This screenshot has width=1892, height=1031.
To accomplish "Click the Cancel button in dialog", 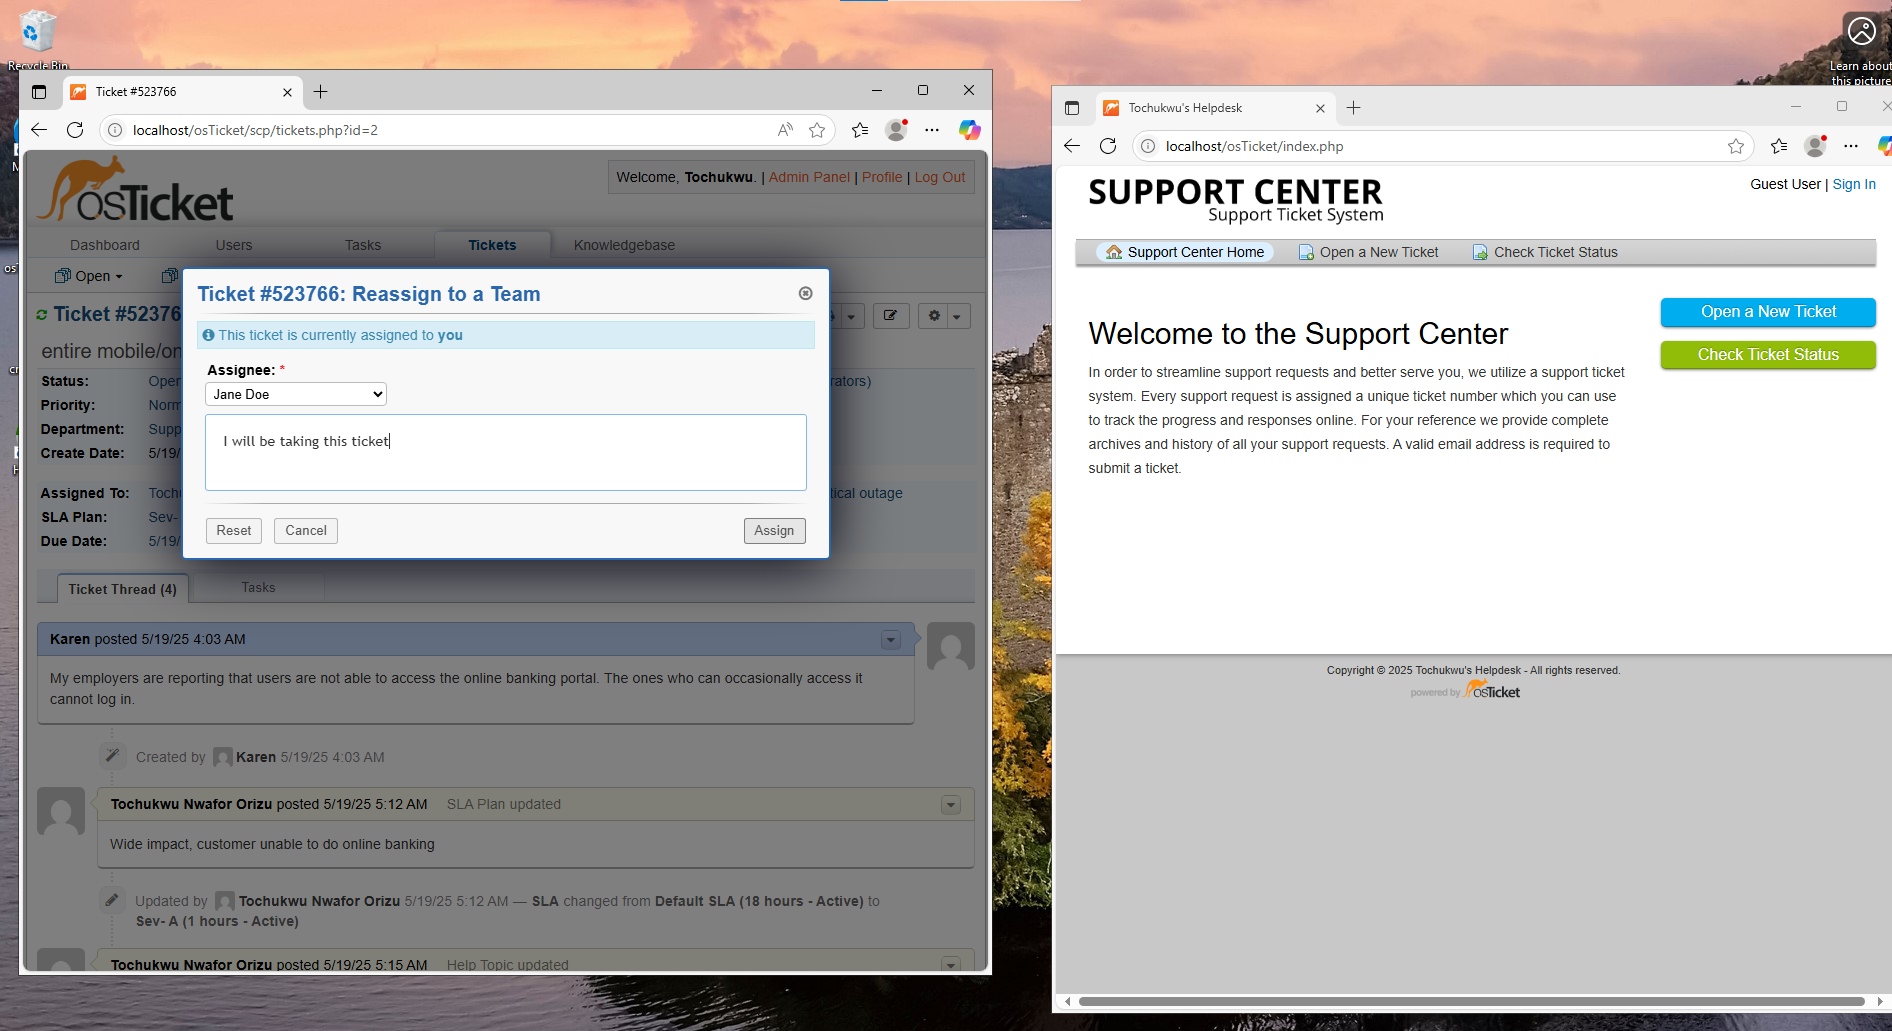I will point(306,531).
